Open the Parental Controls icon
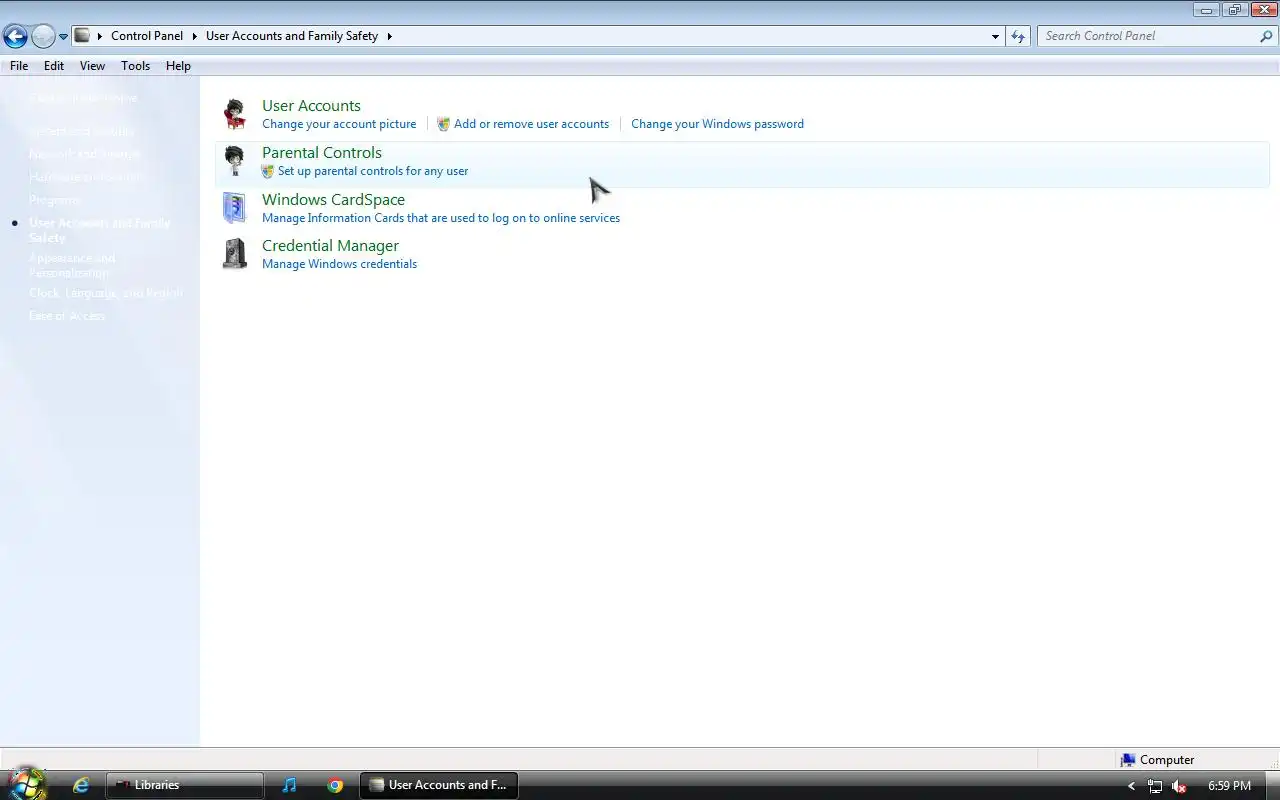 (x=235, y=161)
